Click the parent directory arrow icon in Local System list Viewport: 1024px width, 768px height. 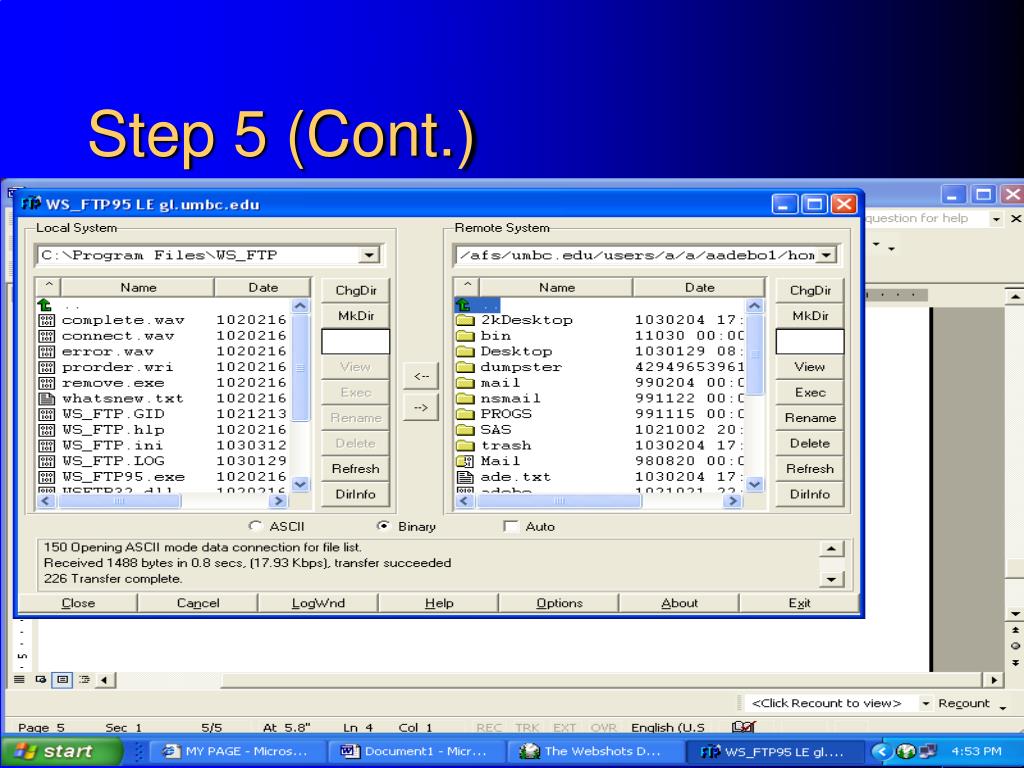tap(45, 304)
